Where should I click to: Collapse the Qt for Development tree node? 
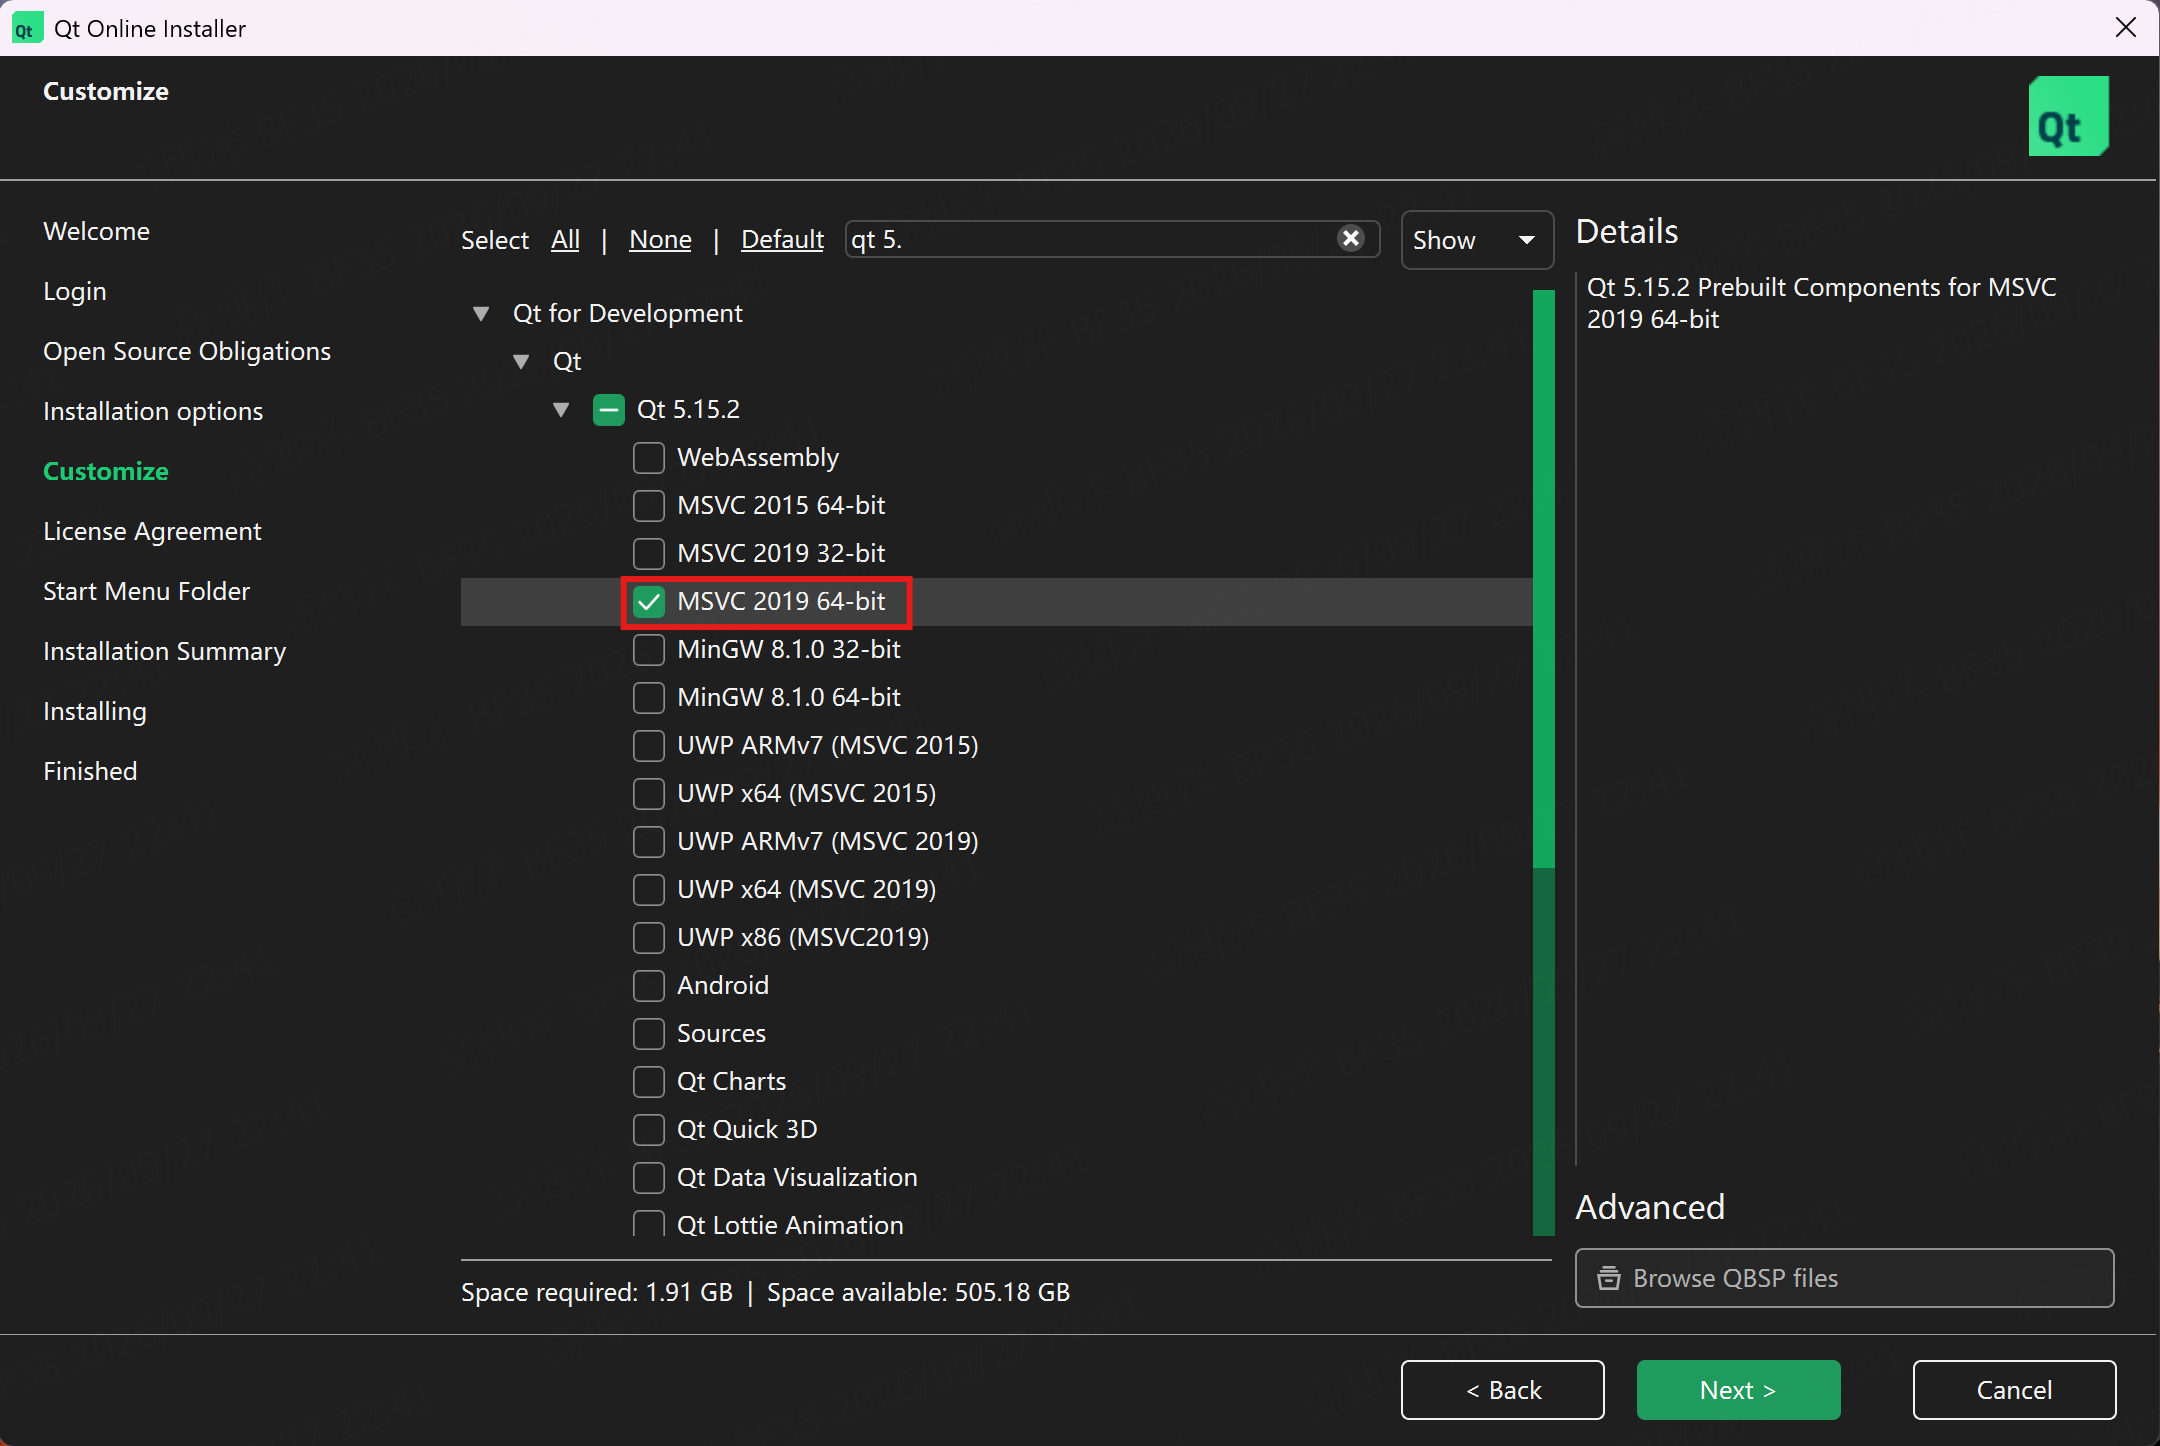click(x=481, y=314)
